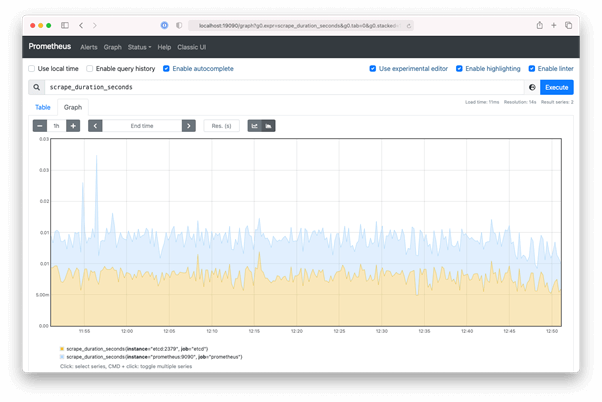602x402 pixels.
Task: Enable Use local time checkbox
Action: (x=31, y=69)
